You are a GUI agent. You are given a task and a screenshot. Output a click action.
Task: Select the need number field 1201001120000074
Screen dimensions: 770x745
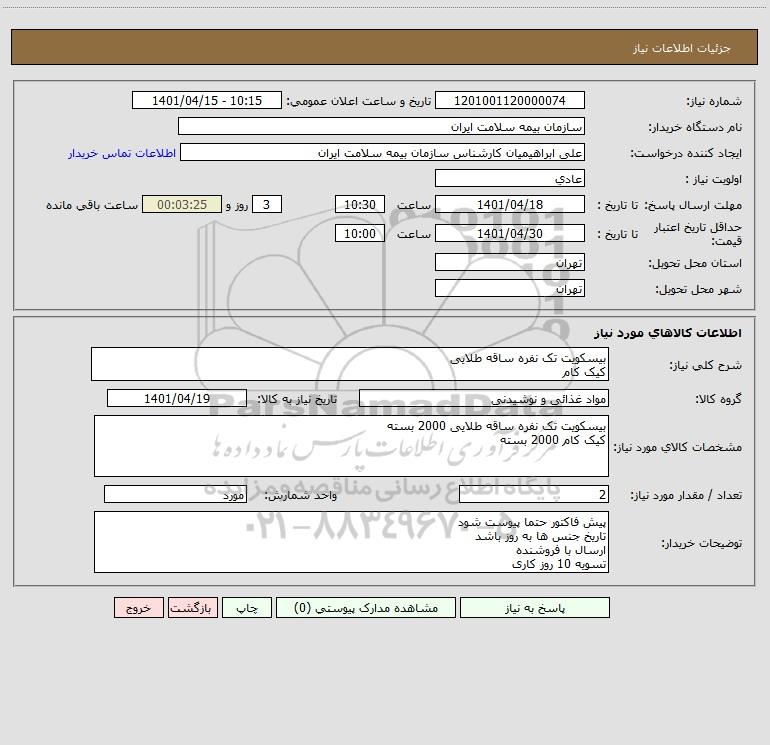click(x=510, y=100)
